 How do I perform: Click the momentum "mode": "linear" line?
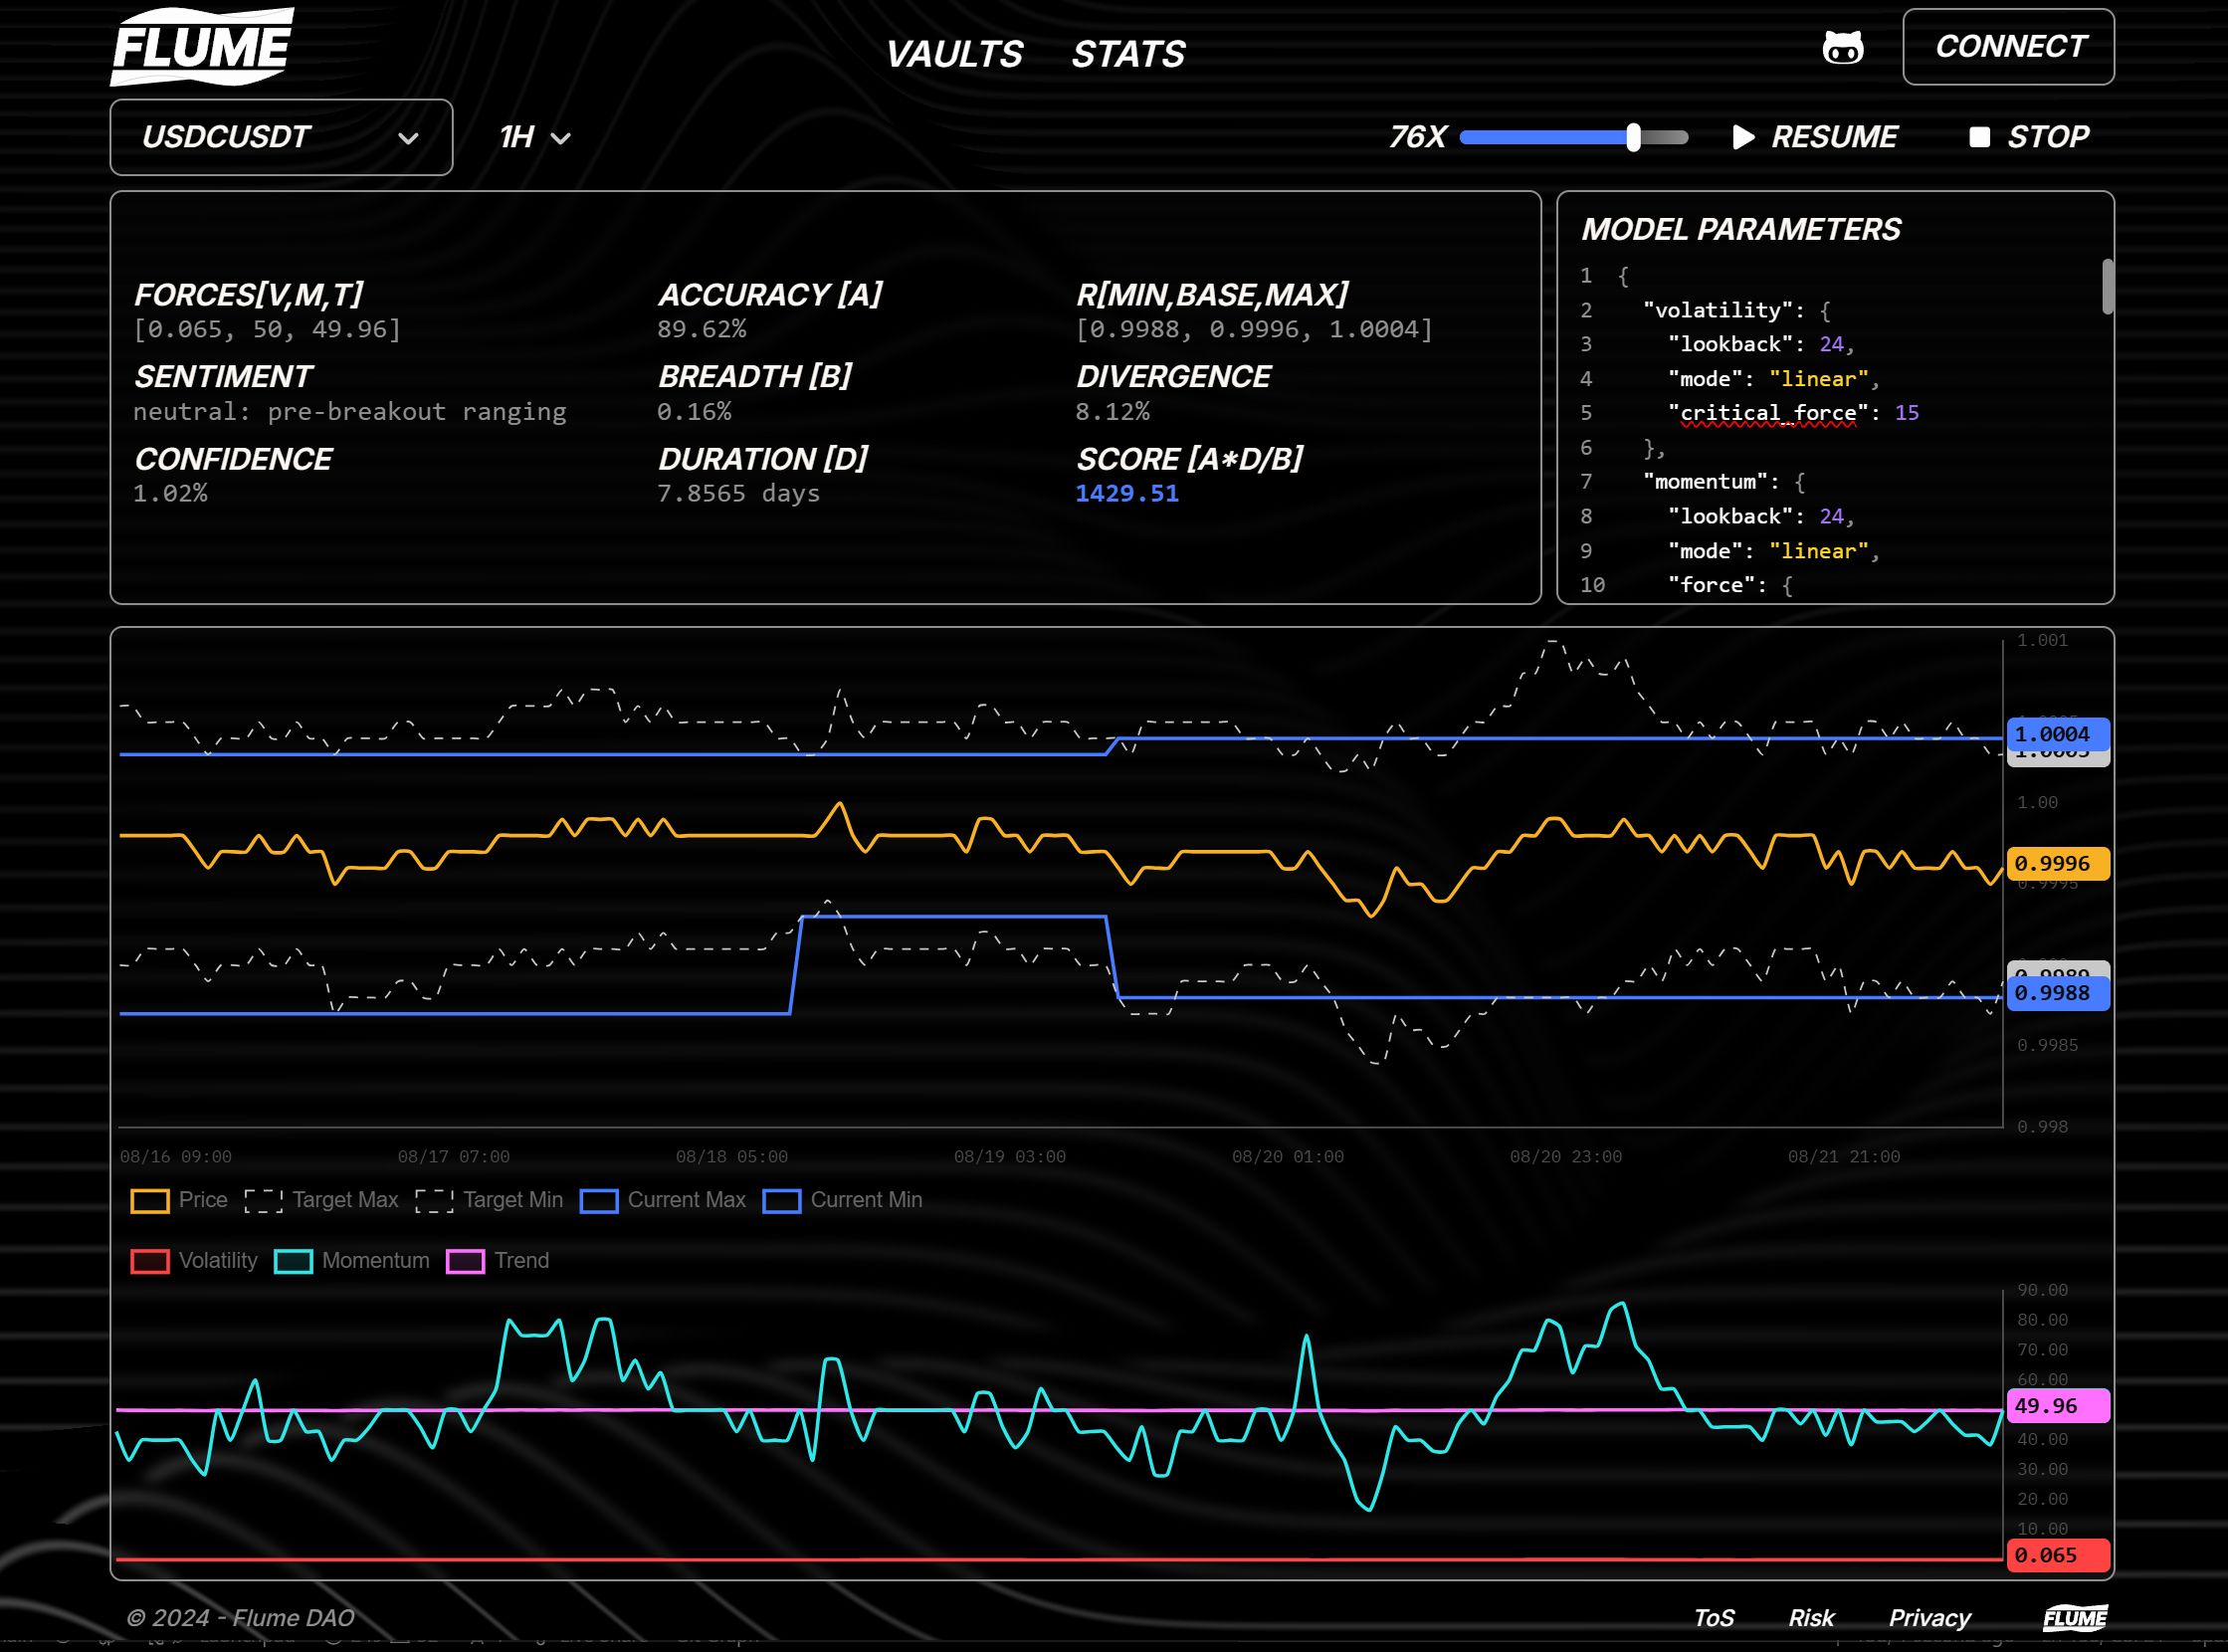pyautogui.click(x=1773, y=551)
